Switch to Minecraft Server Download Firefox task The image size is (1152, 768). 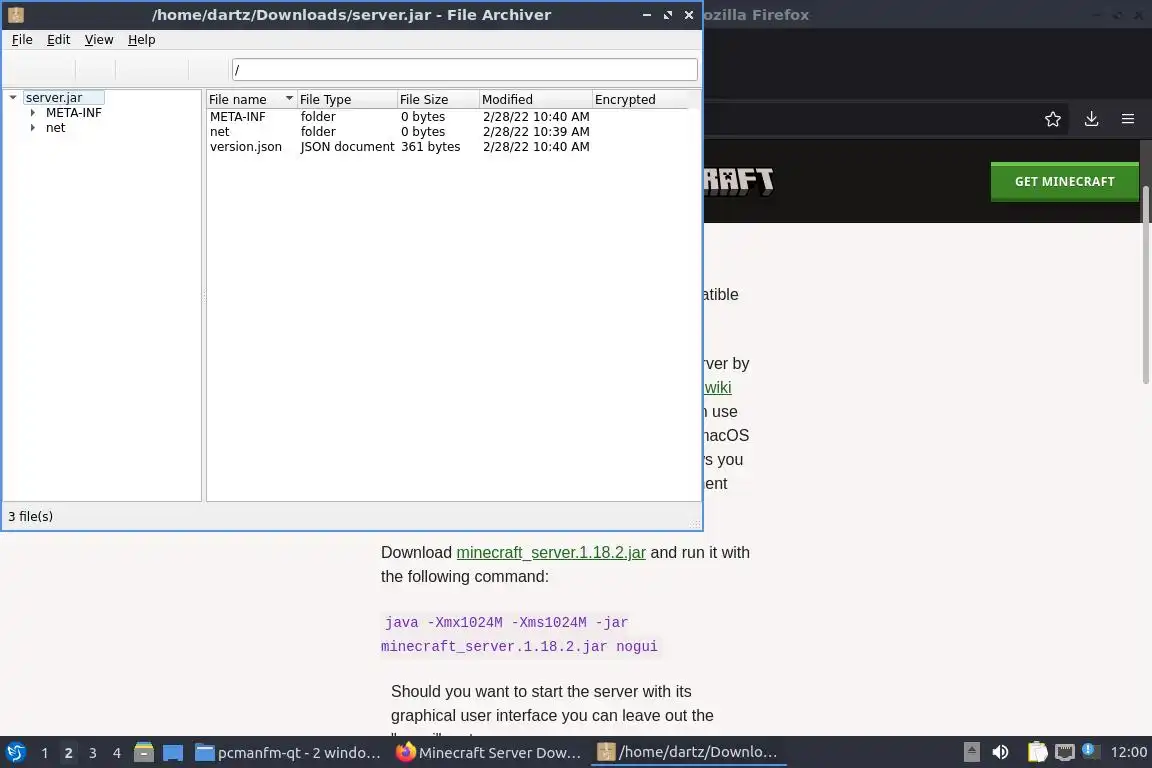click(x=489, y=753)
